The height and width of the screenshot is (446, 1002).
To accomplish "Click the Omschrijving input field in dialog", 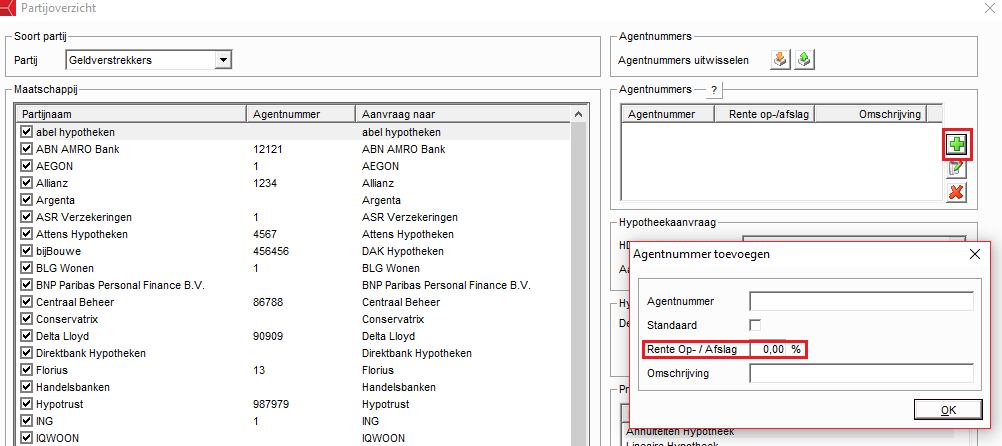I will click(x=861, y=373).
